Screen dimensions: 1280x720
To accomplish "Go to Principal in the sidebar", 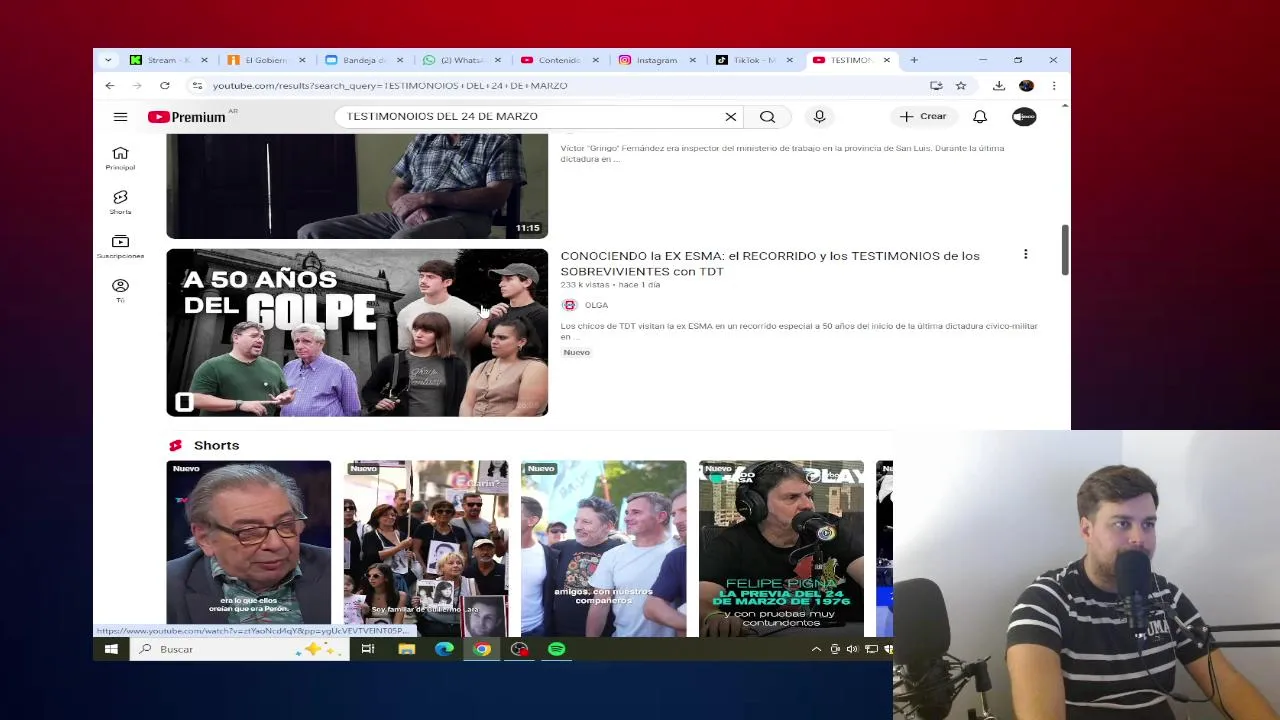I will click(x=120, y=158).
